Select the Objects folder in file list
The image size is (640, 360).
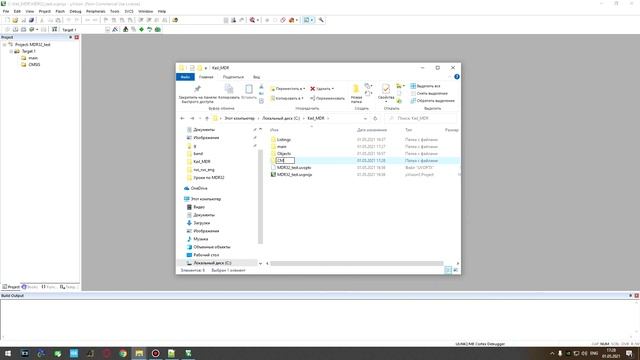point(284,153)
